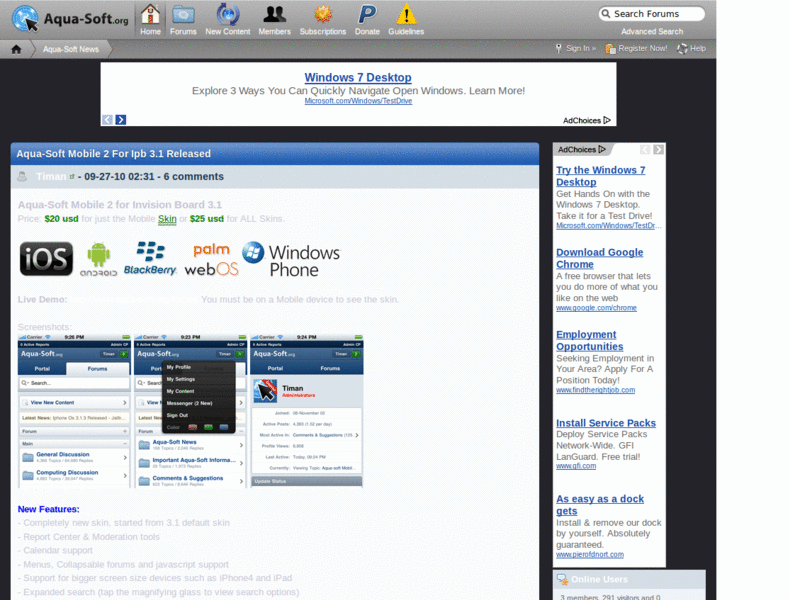Click the www.findtherightjob.com URL
Screen dimensions: 800x600
point(595,390)
